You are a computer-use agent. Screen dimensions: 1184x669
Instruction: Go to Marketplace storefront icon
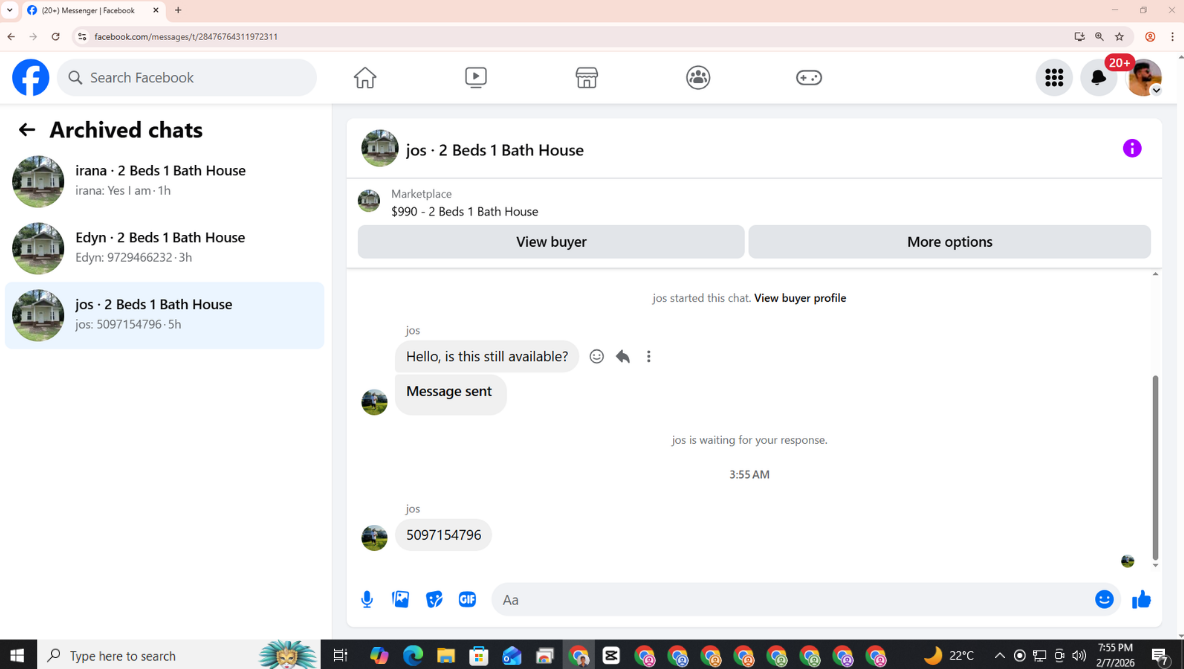pos(587,78)
